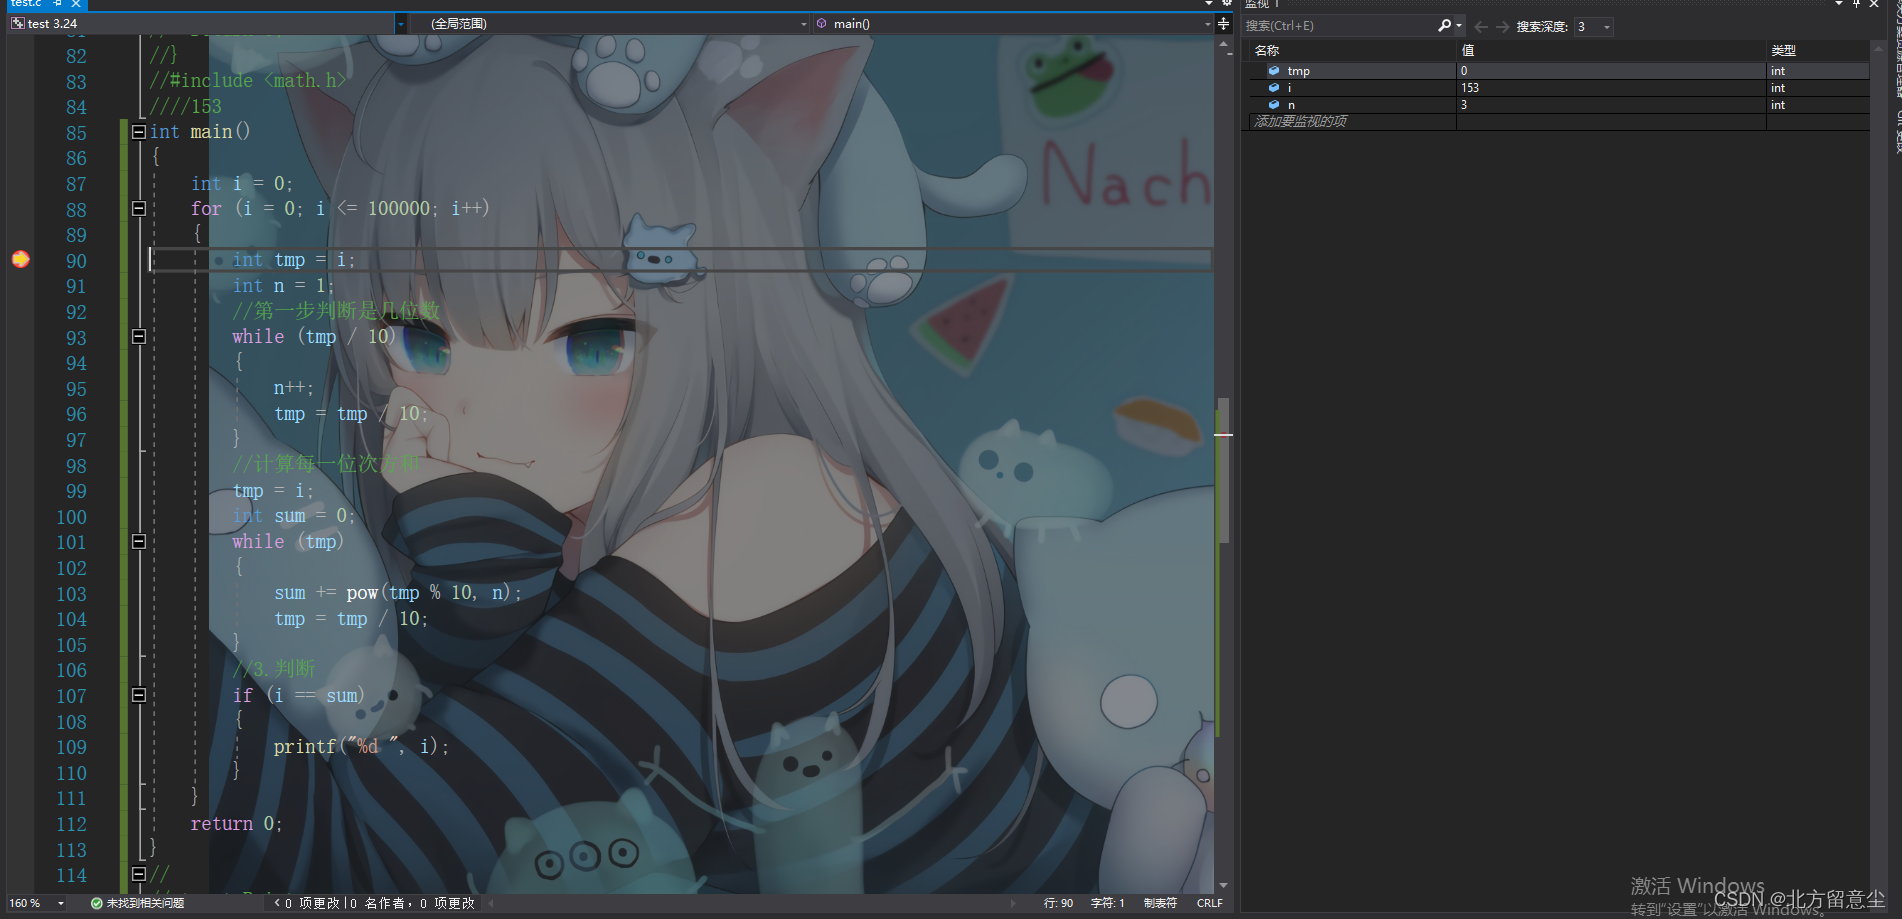The height and width of the screenshot is (919, 1902).
Task: Click the return 0 statement on line 112
Action: (x=237, y=824)
